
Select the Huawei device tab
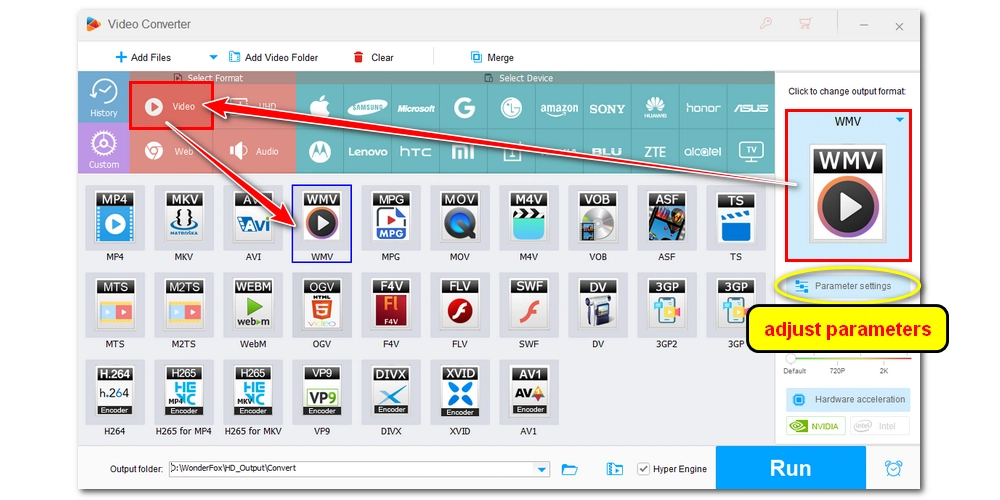[655, 108]
